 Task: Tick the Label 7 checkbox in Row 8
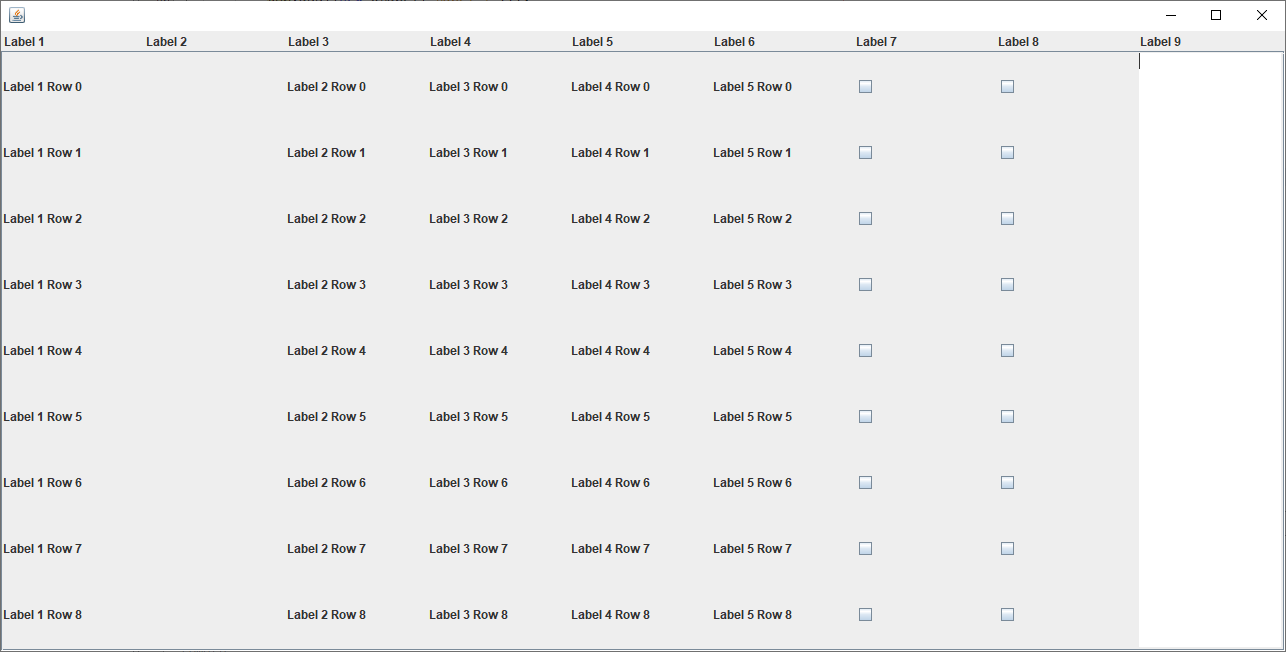coord(866,615)
